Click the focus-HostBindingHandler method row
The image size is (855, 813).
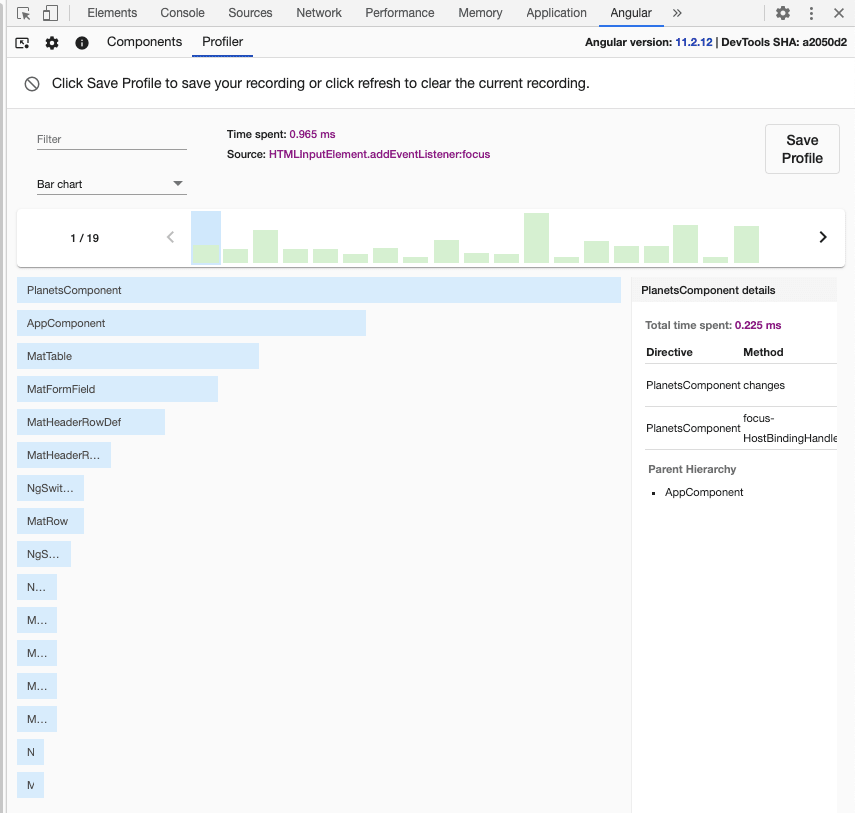(740, 428)
